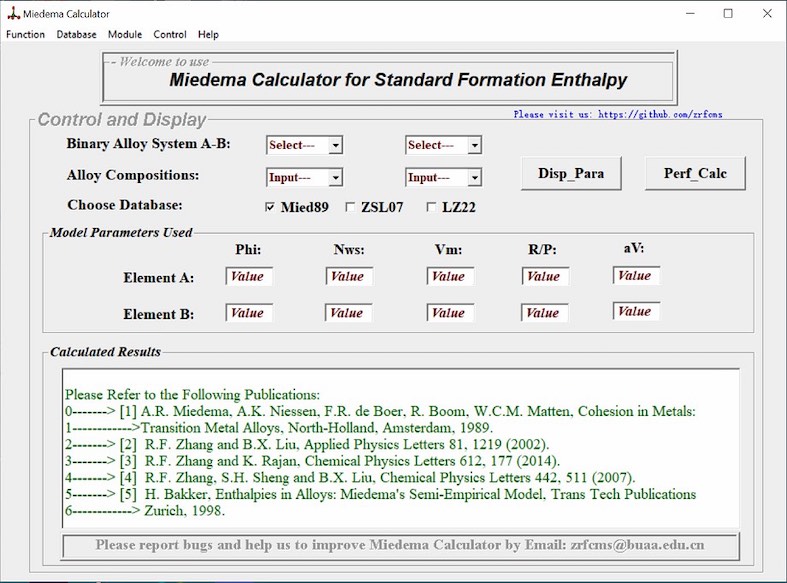Expand the element A Select dropdown
Viewport: 787px width, 583px height.
(x=335, y=146)
